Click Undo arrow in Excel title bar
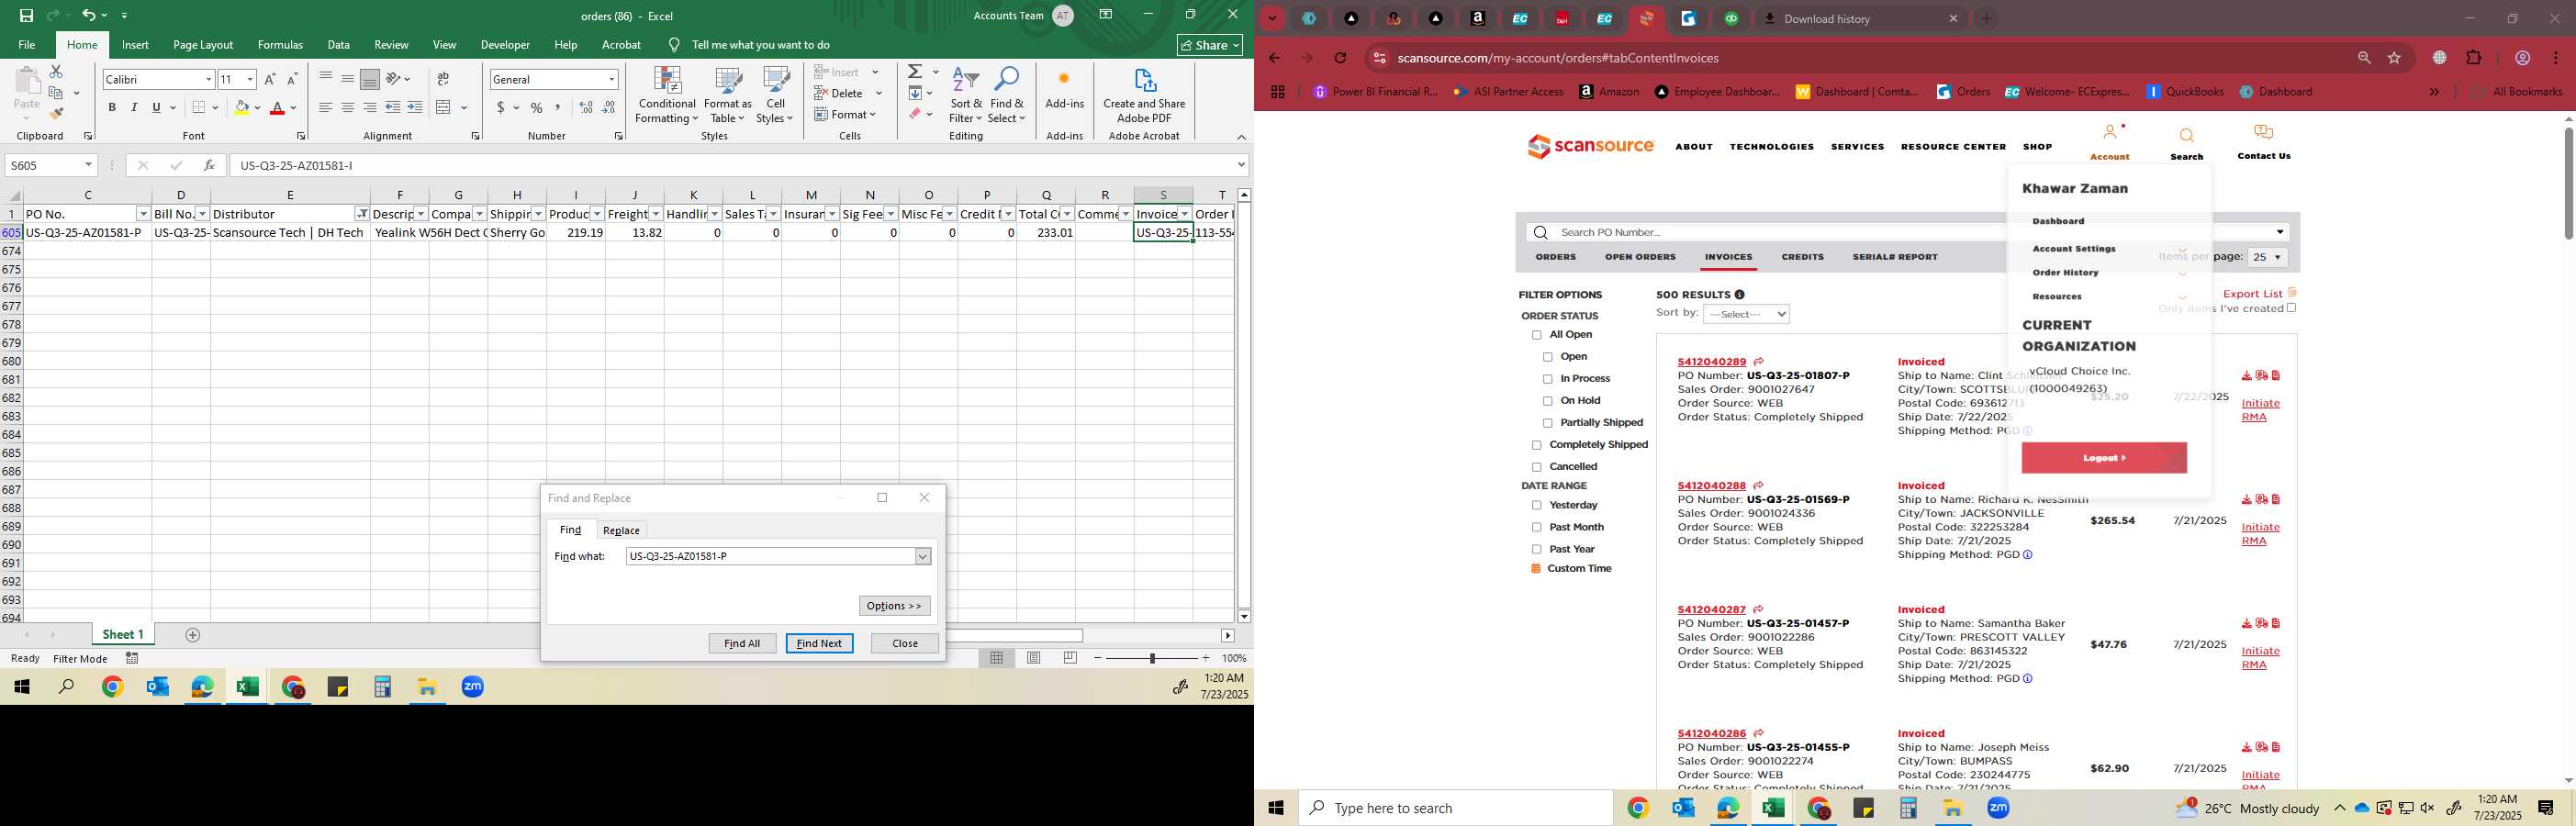Image resolution: width=2576 pixels, height=826 pixels. [x=89, y=15]
